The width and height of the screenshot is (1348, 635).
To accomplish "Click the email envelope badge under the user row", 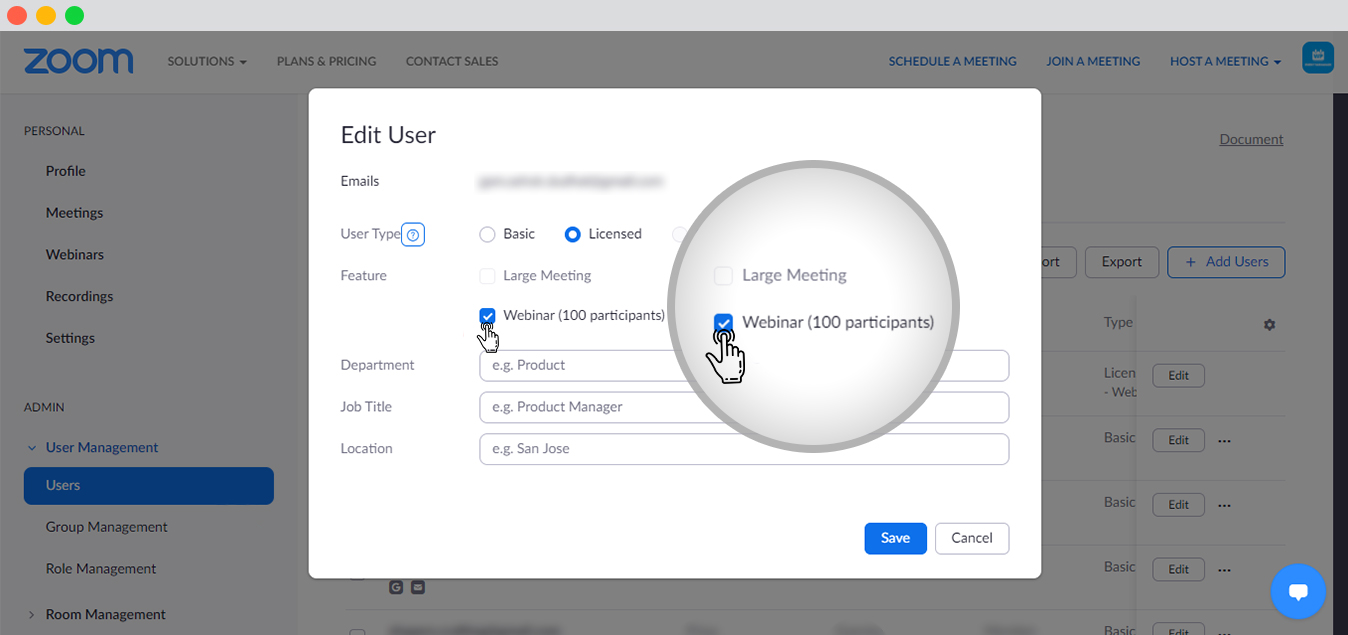I will pos(417,587).
